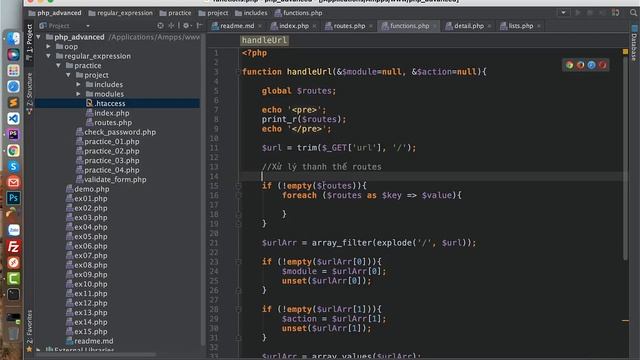Collapse the regular_expression folder
The width and height of the screenshot is (640, 360).
click(x=49, y=56)
